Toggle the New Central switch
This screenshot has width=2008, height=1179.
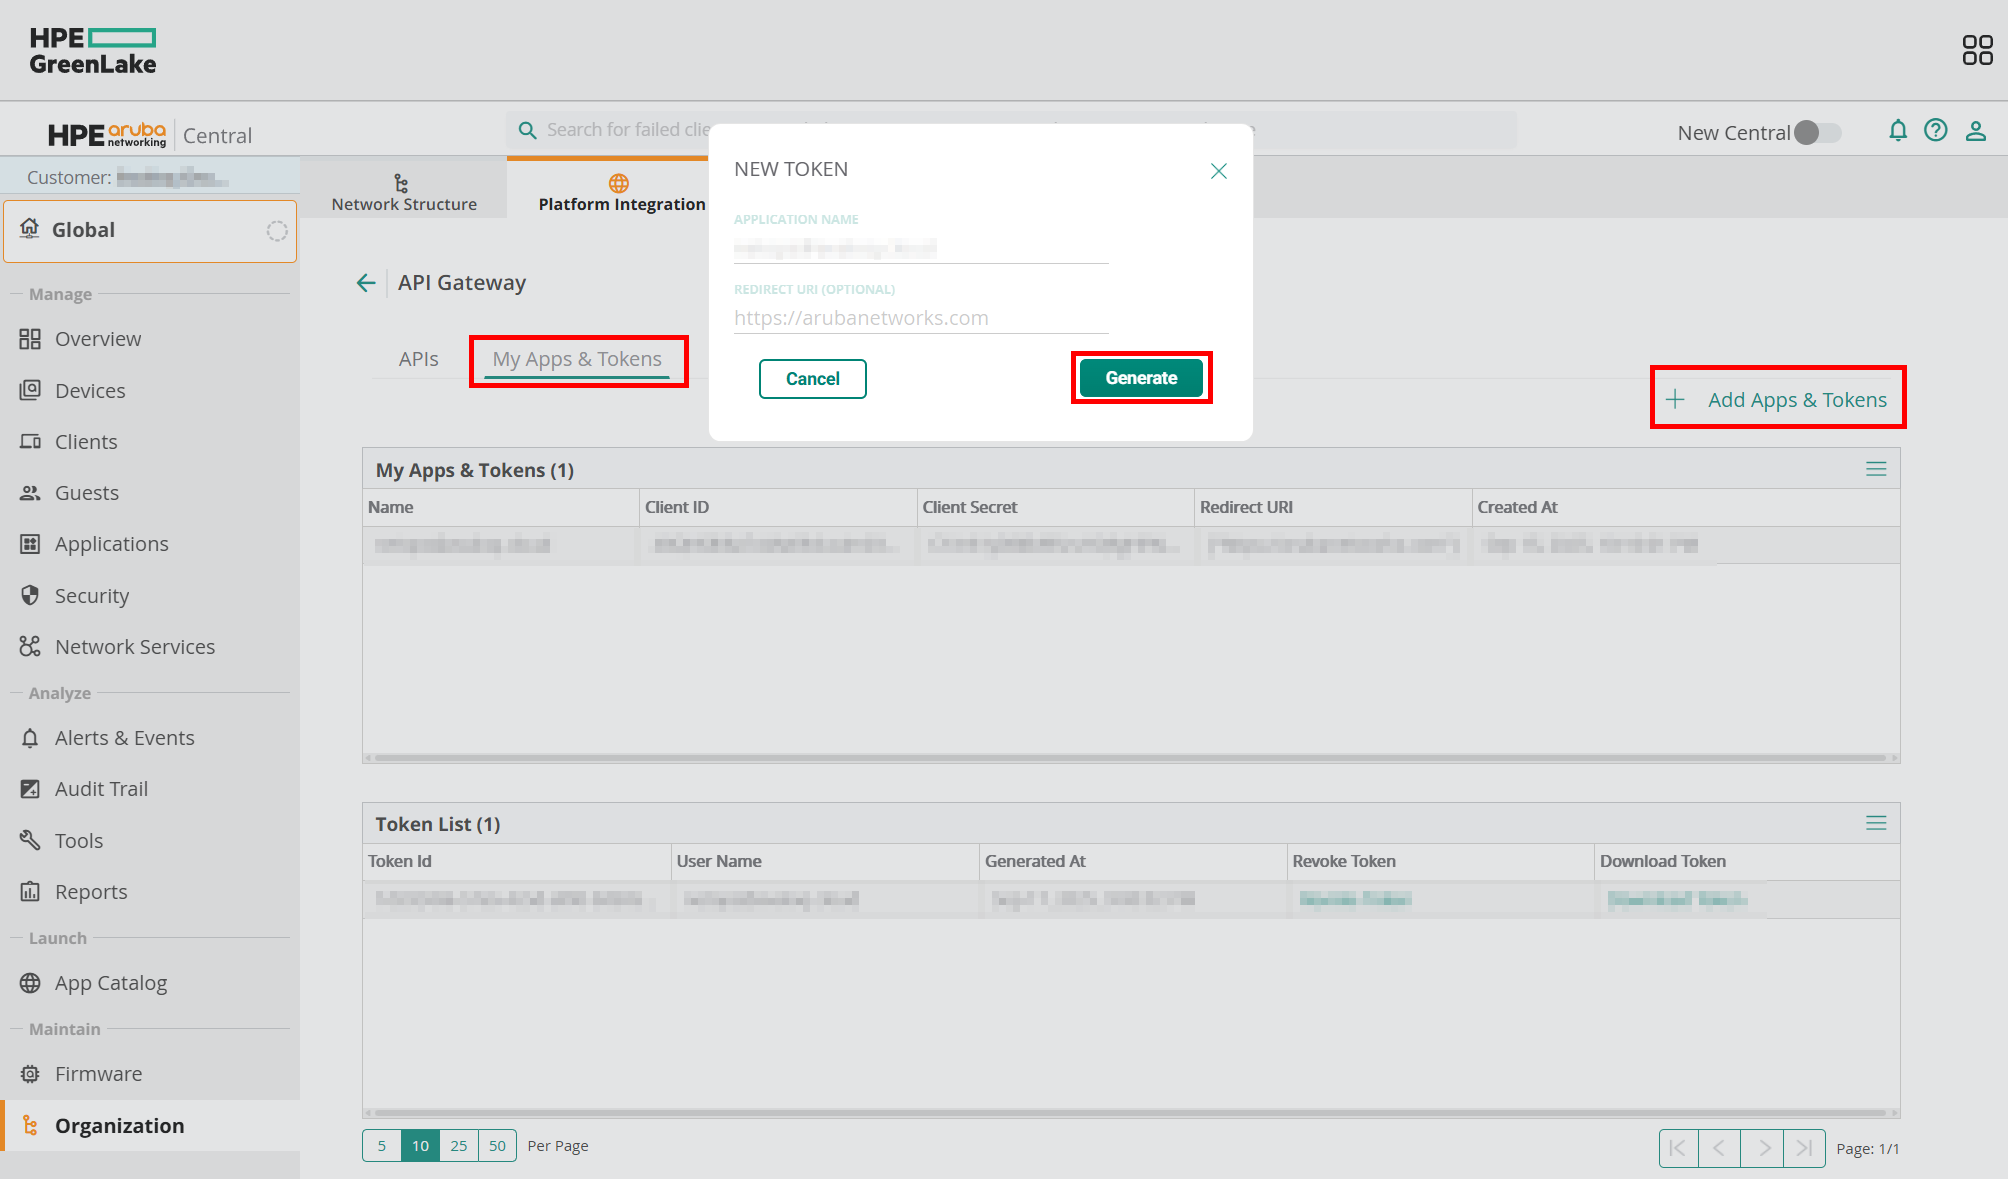coord(1817,133)
